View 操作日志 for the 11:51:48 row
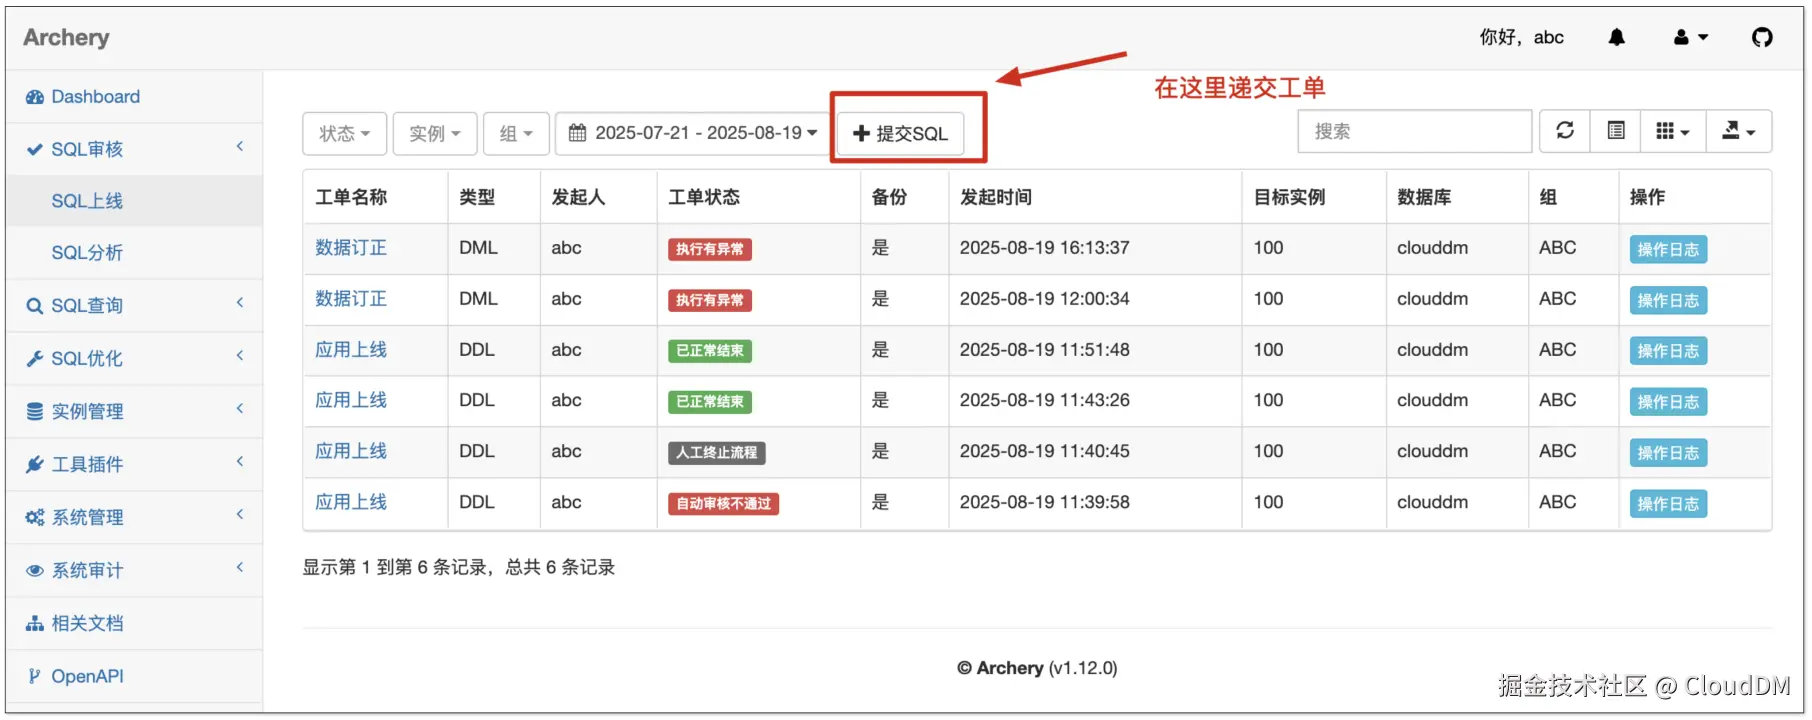 1668,351
